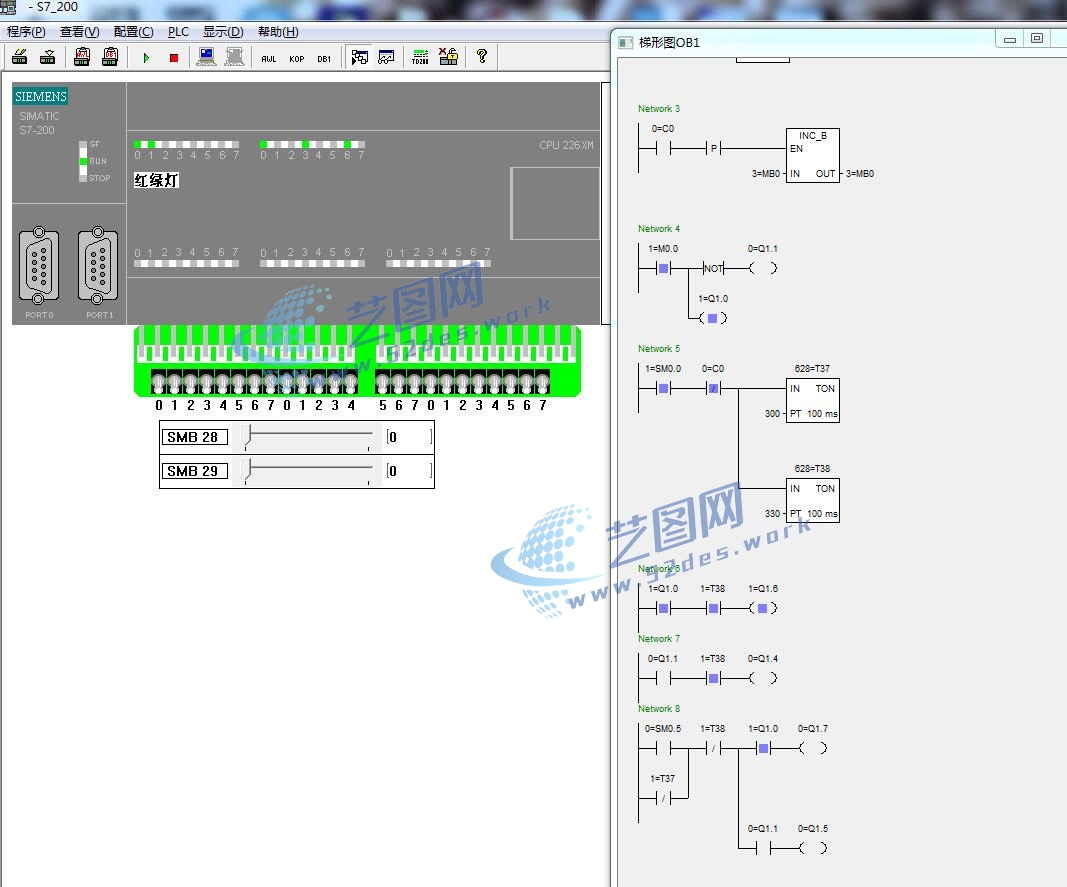Open the TD200 display icon
Viewport: 1067px width, 887px height.
[421, 57]
